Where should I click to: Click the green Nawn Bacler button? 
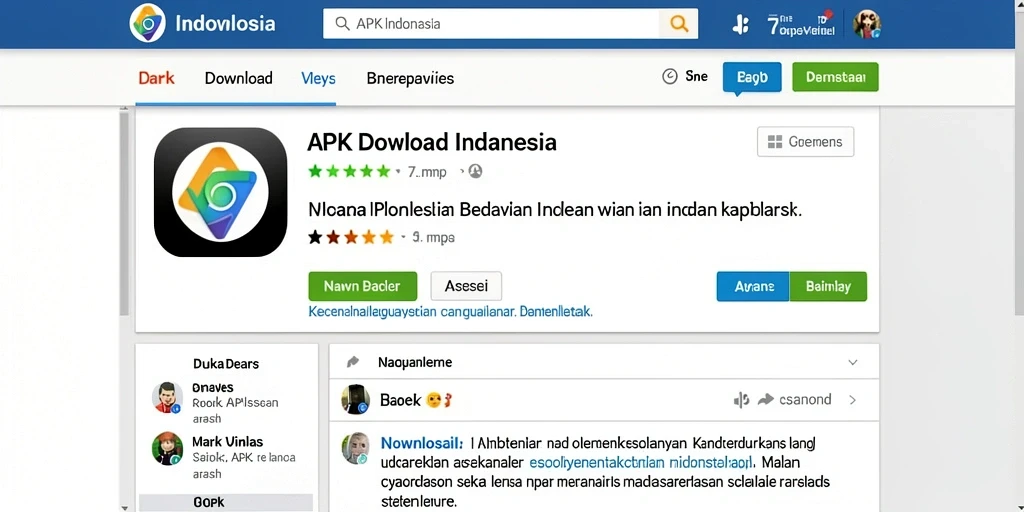pos(362,286)
